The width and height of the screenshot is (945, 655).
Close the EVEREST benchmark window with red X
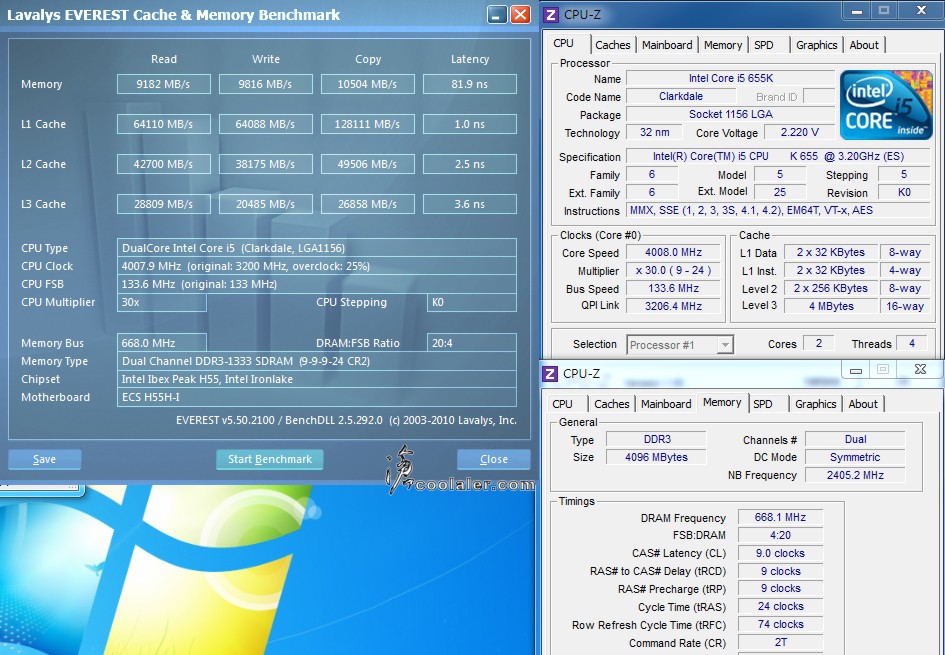[x=520, y=14]
